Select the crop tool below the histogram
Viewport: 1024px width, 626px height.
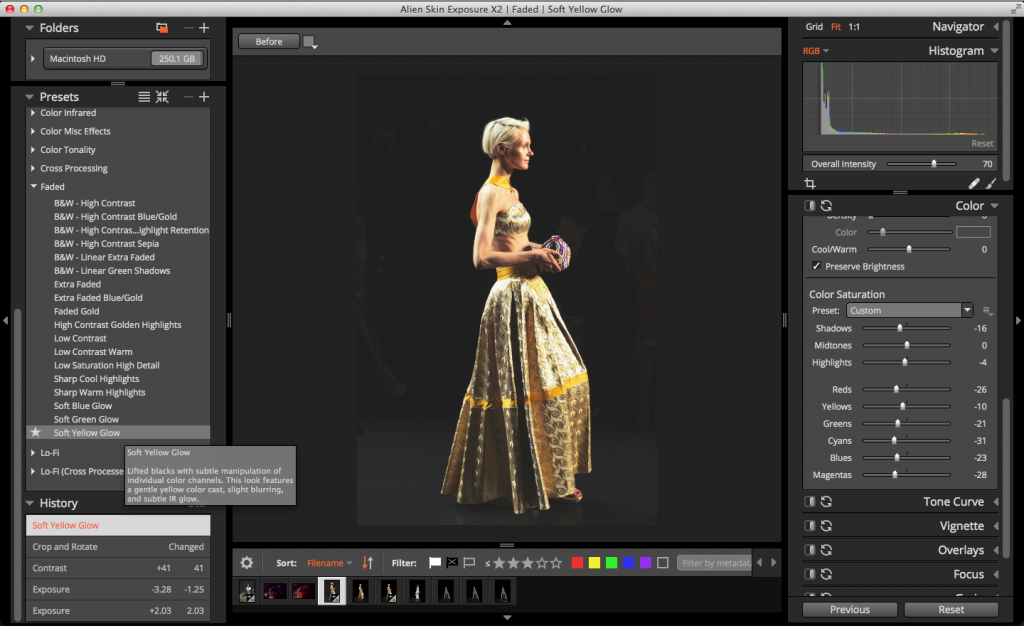810,184
